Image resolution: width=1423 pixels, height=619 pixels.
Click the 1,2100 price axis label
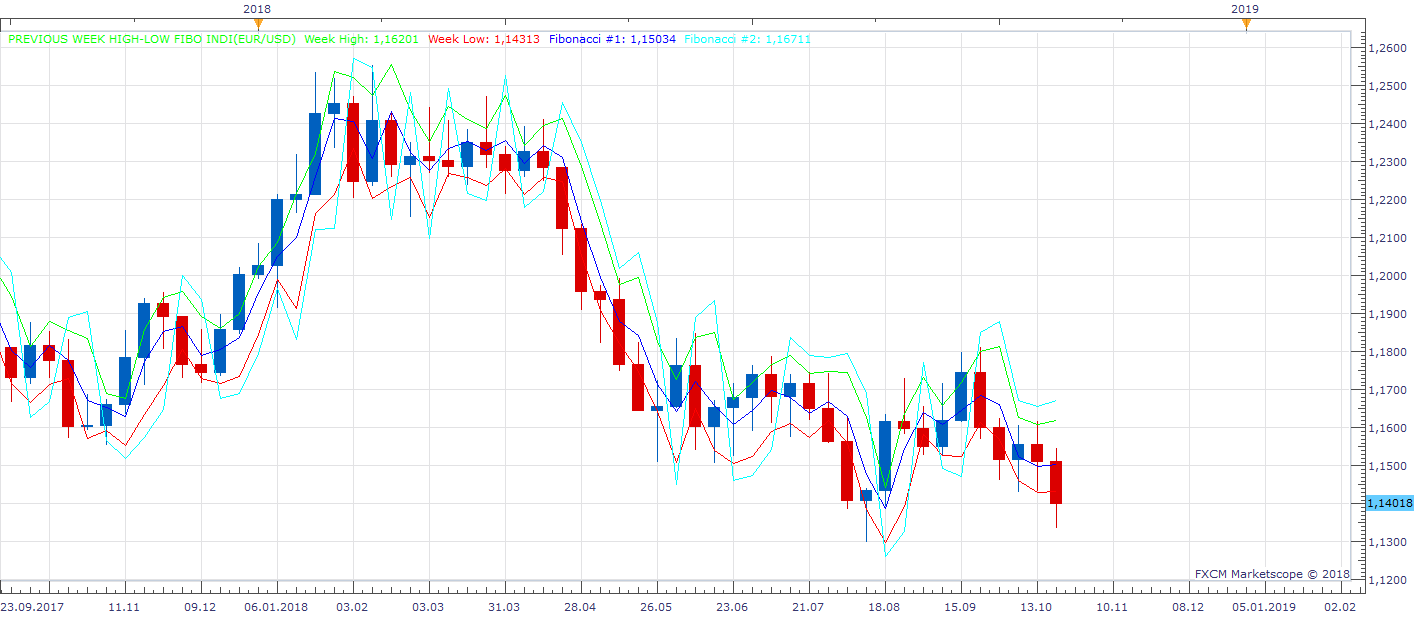[x=1386, y=238]
